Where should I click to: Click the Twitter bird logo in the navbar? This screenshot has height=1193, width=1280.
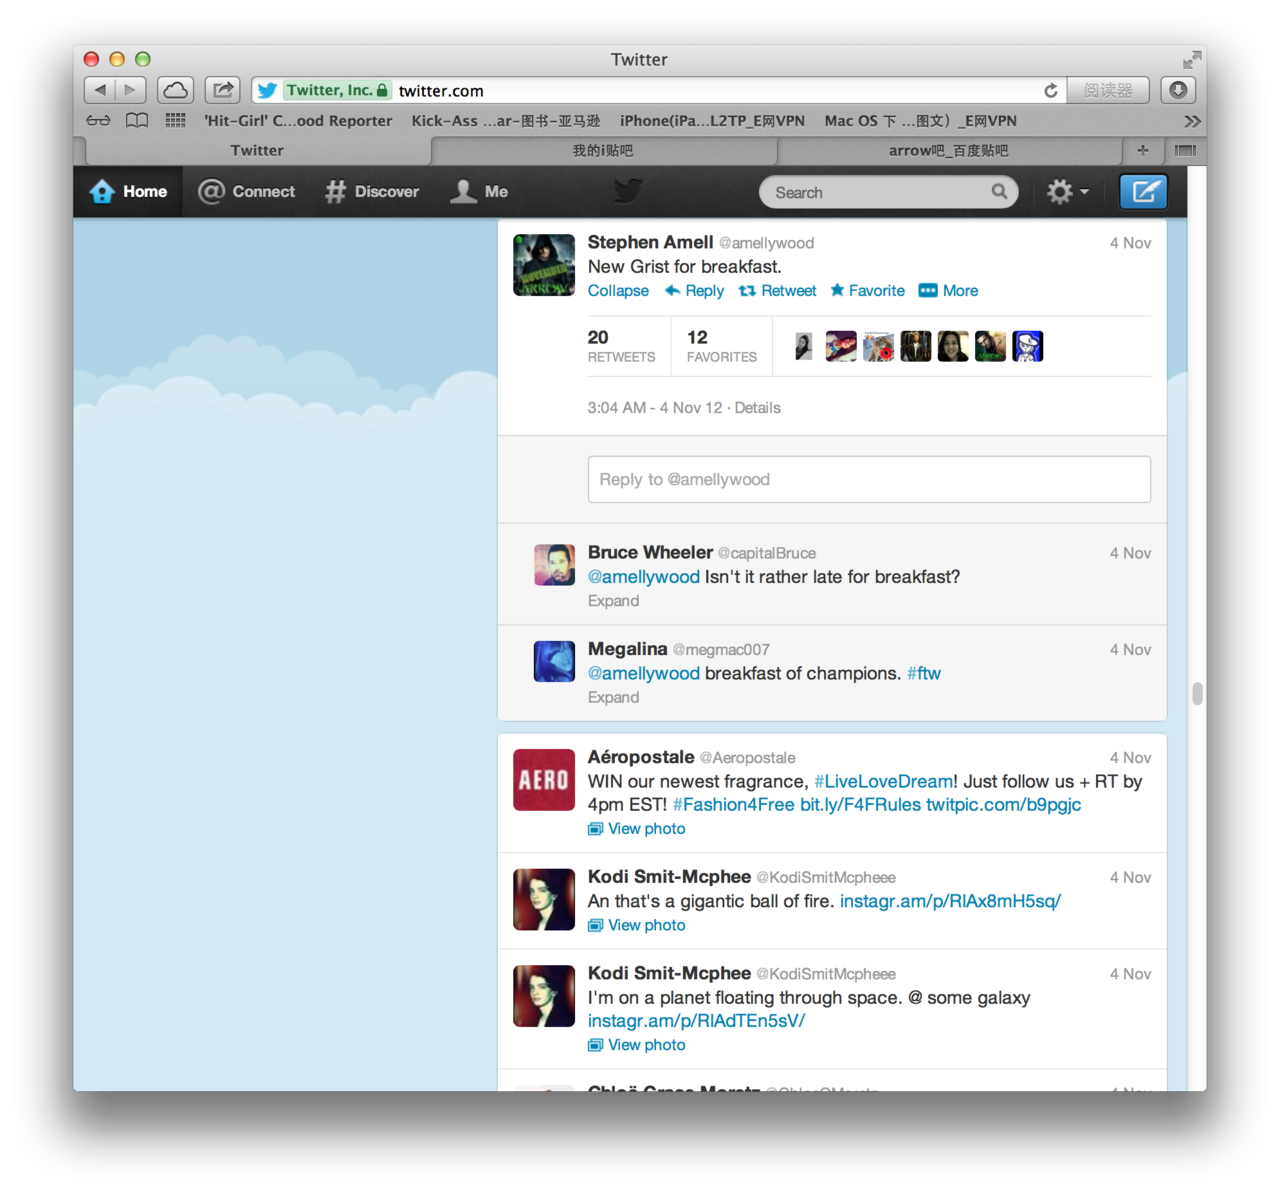tap(627, 191)
